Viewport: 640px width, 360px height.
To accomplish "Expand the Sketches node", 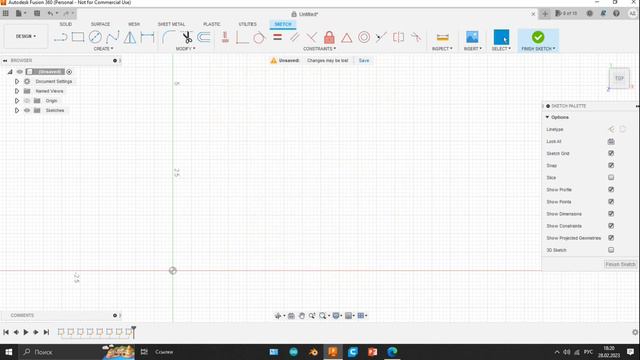I will tap(17, 110).
